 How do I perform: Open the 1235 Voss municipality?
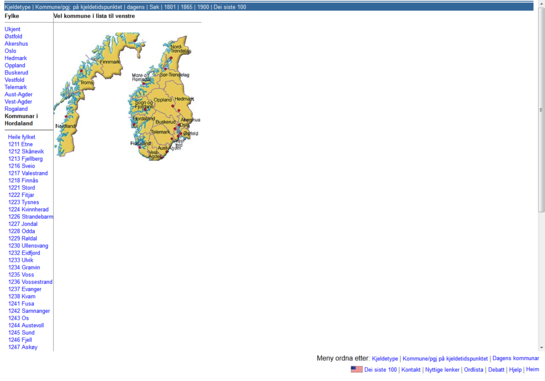click(21, 275)
